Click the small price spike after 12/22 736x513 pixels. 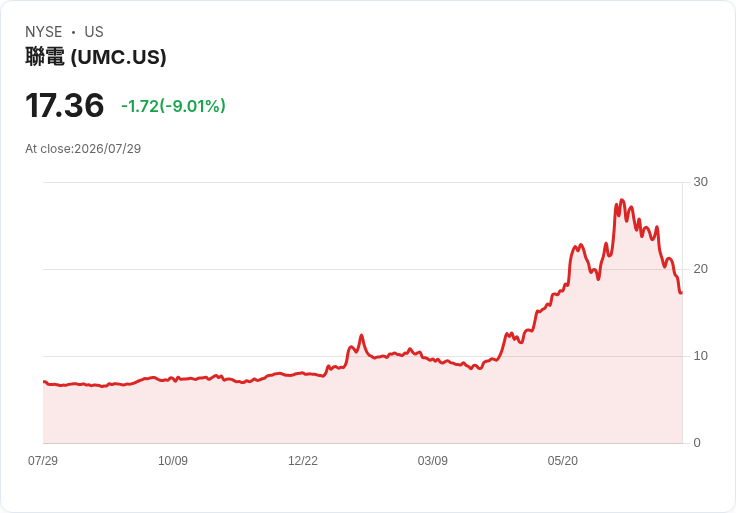point(361,336)
